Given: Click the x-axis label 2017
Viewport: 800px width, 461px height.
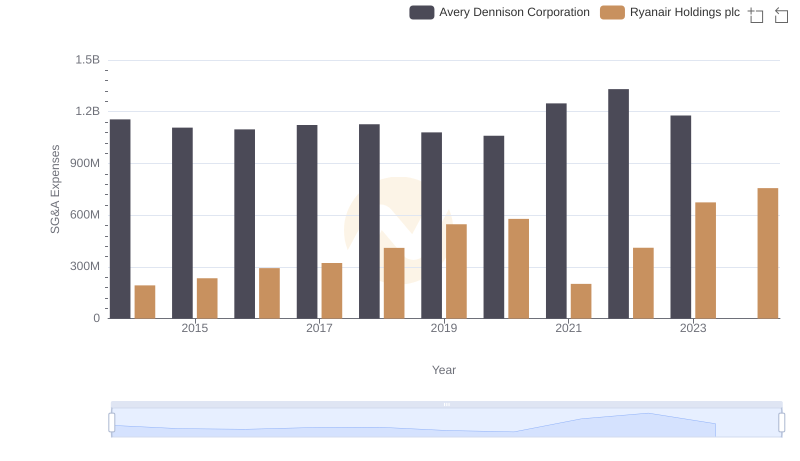Looking at the screenshot, I should tap(319, 328).
